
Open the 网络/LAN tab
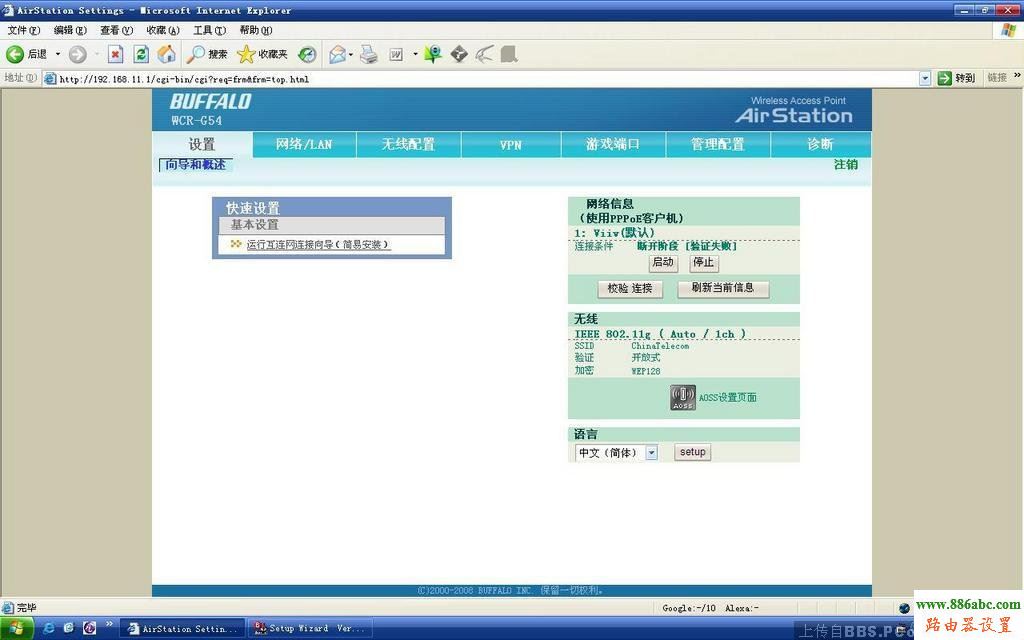pyautogui.click(x=304, y=144)
